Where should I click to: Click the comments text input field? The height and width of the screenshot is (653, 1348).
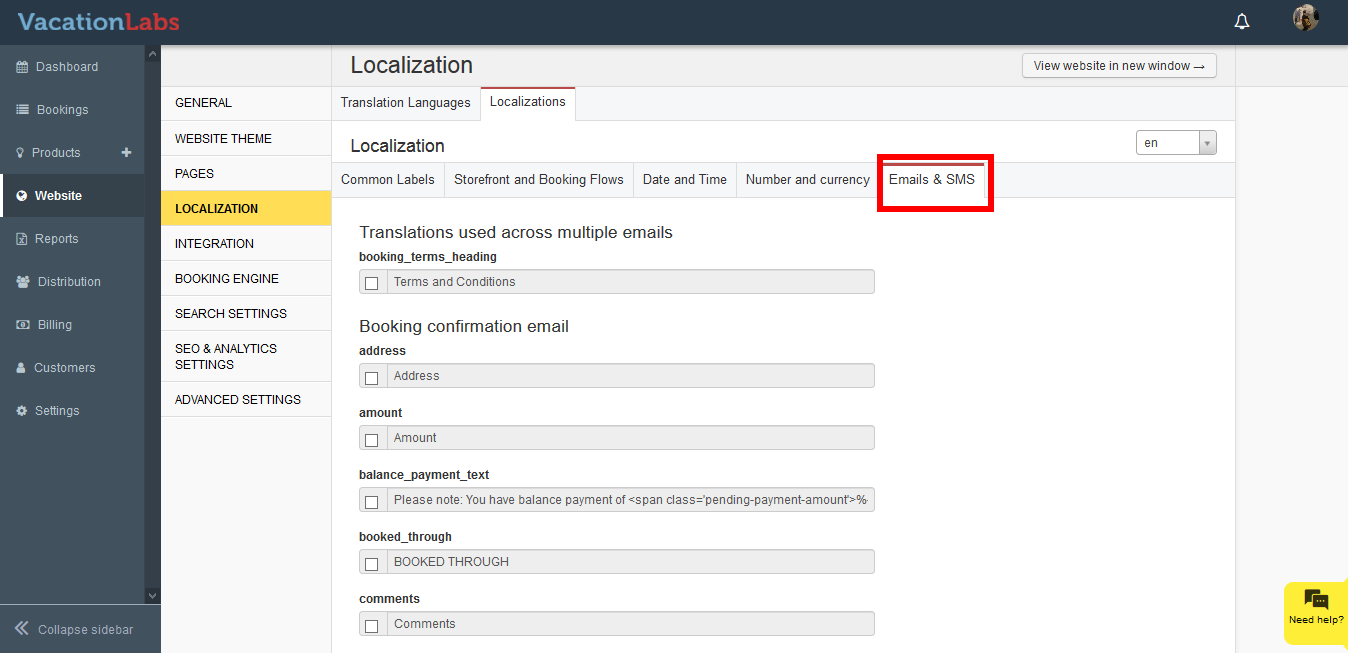coord(630,624)
